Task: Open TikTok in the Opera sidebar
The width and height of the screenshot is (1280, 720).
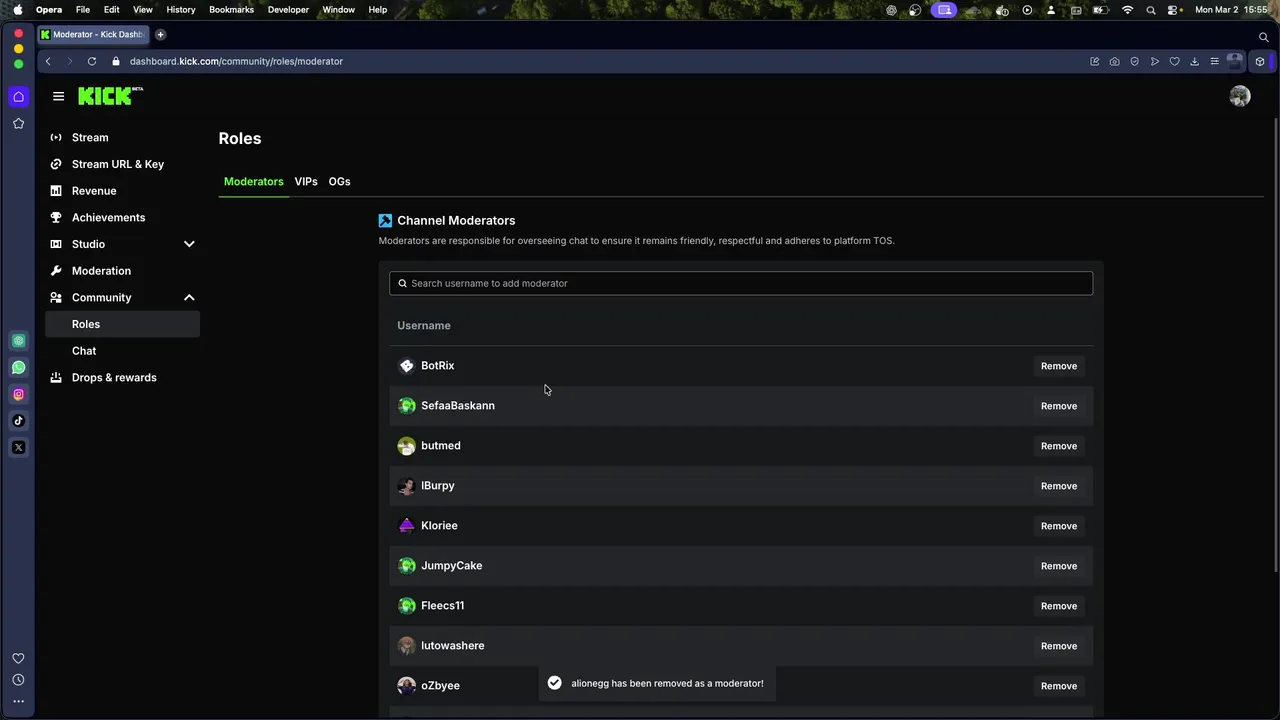Action: point(18,421)
